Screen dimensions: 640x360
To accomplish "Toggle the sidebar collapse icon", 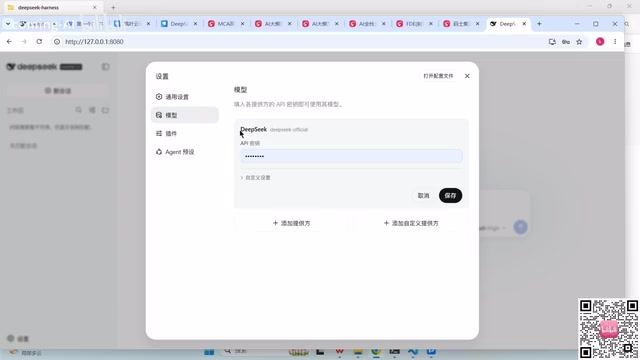I will (x=105, y=67).
